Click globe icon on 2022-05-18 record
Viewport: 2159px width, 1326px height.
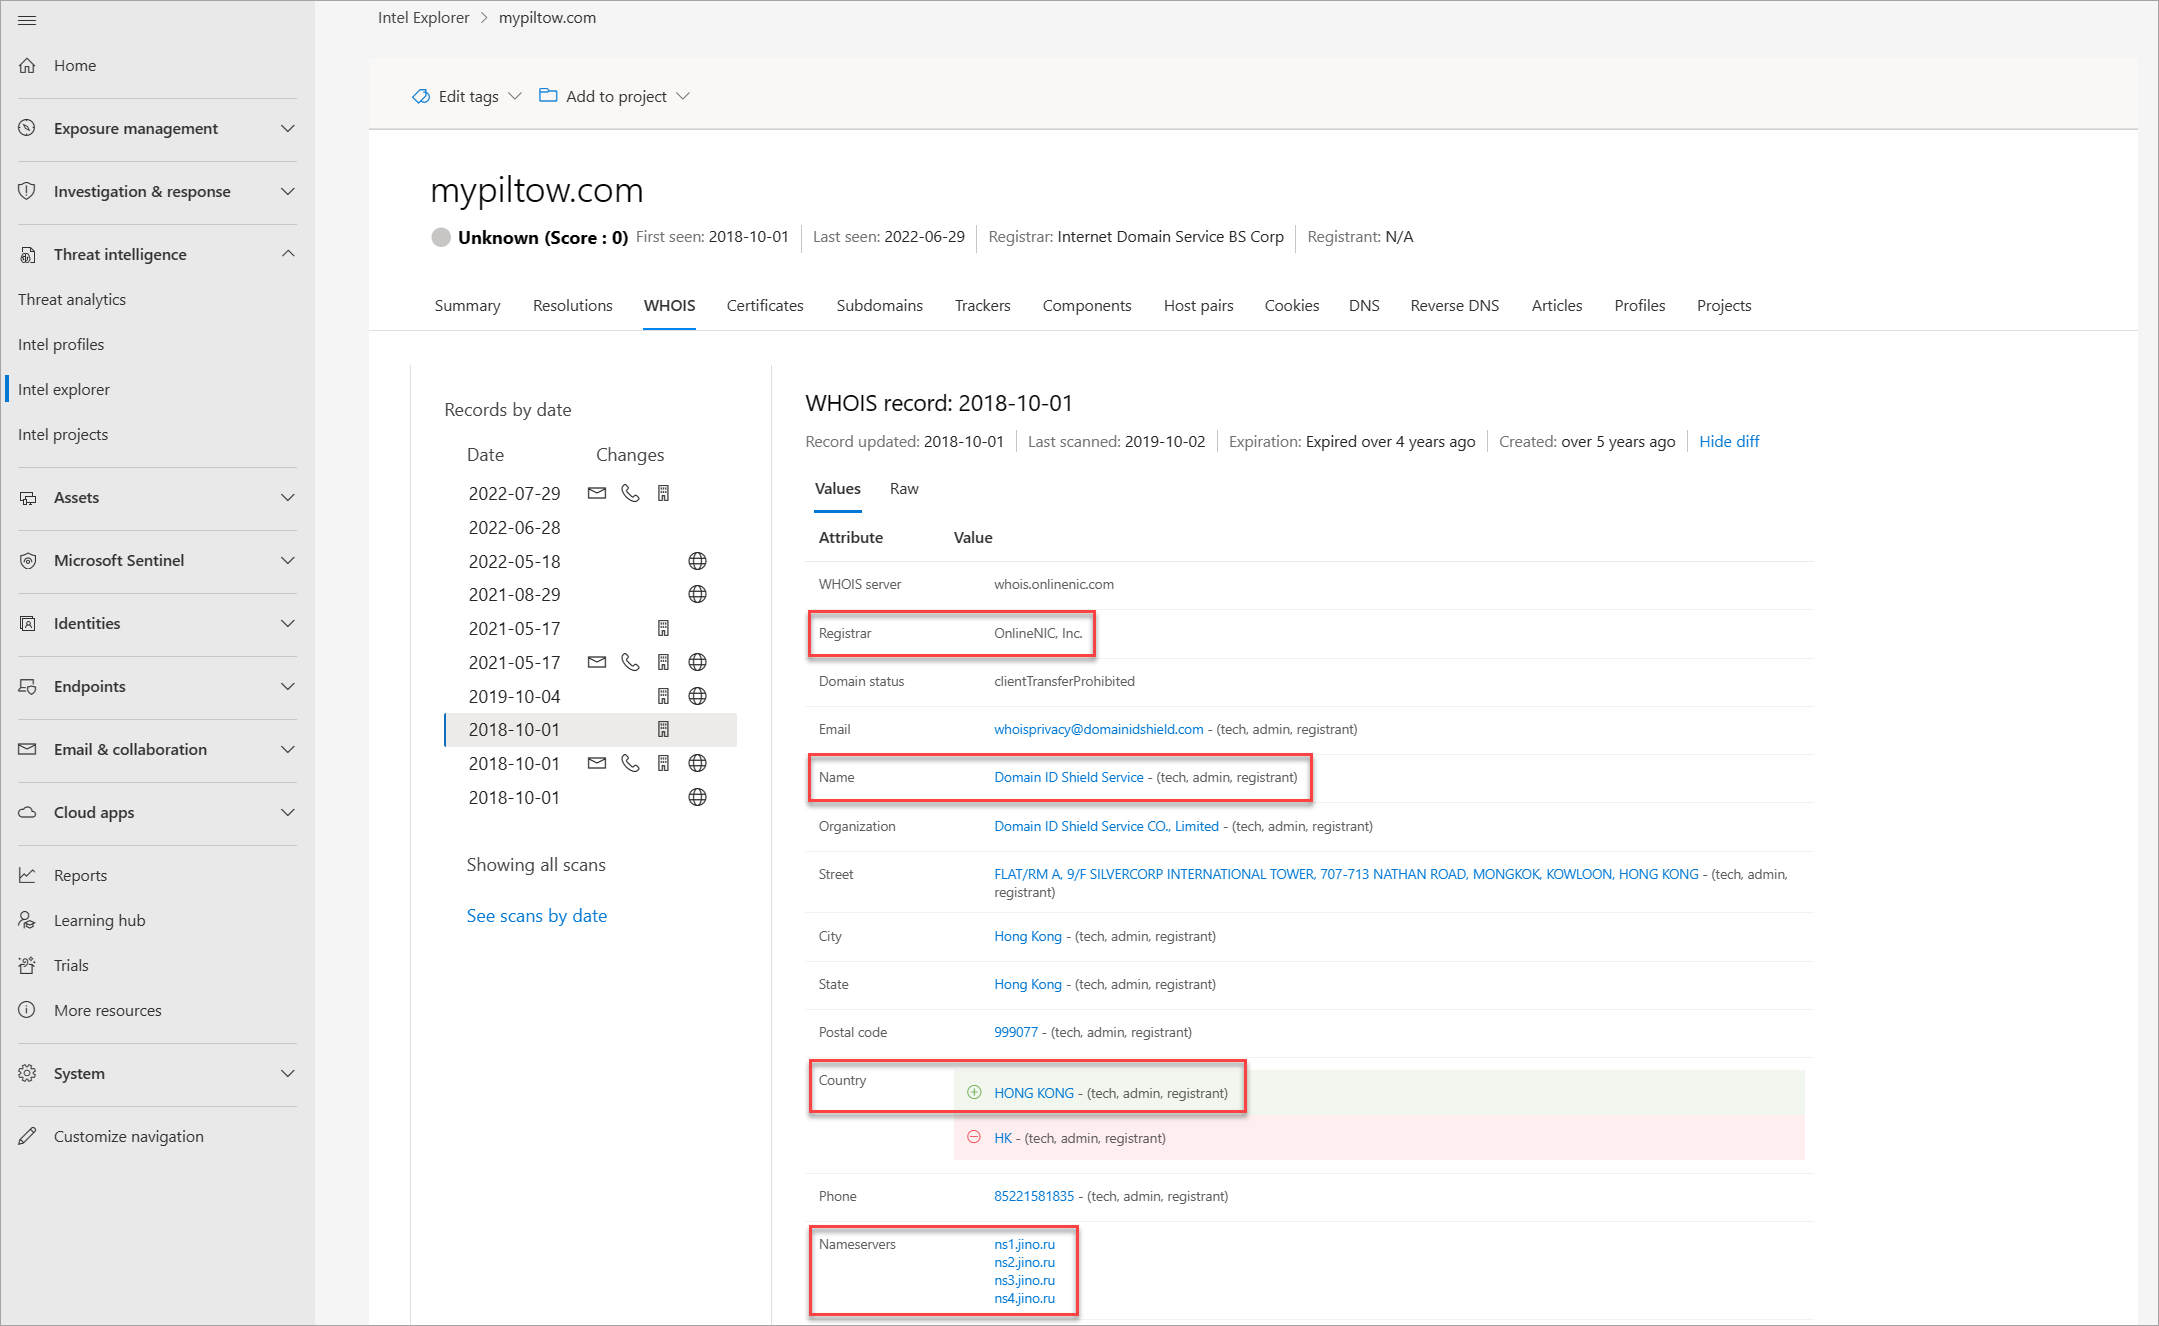coord(697,561)
